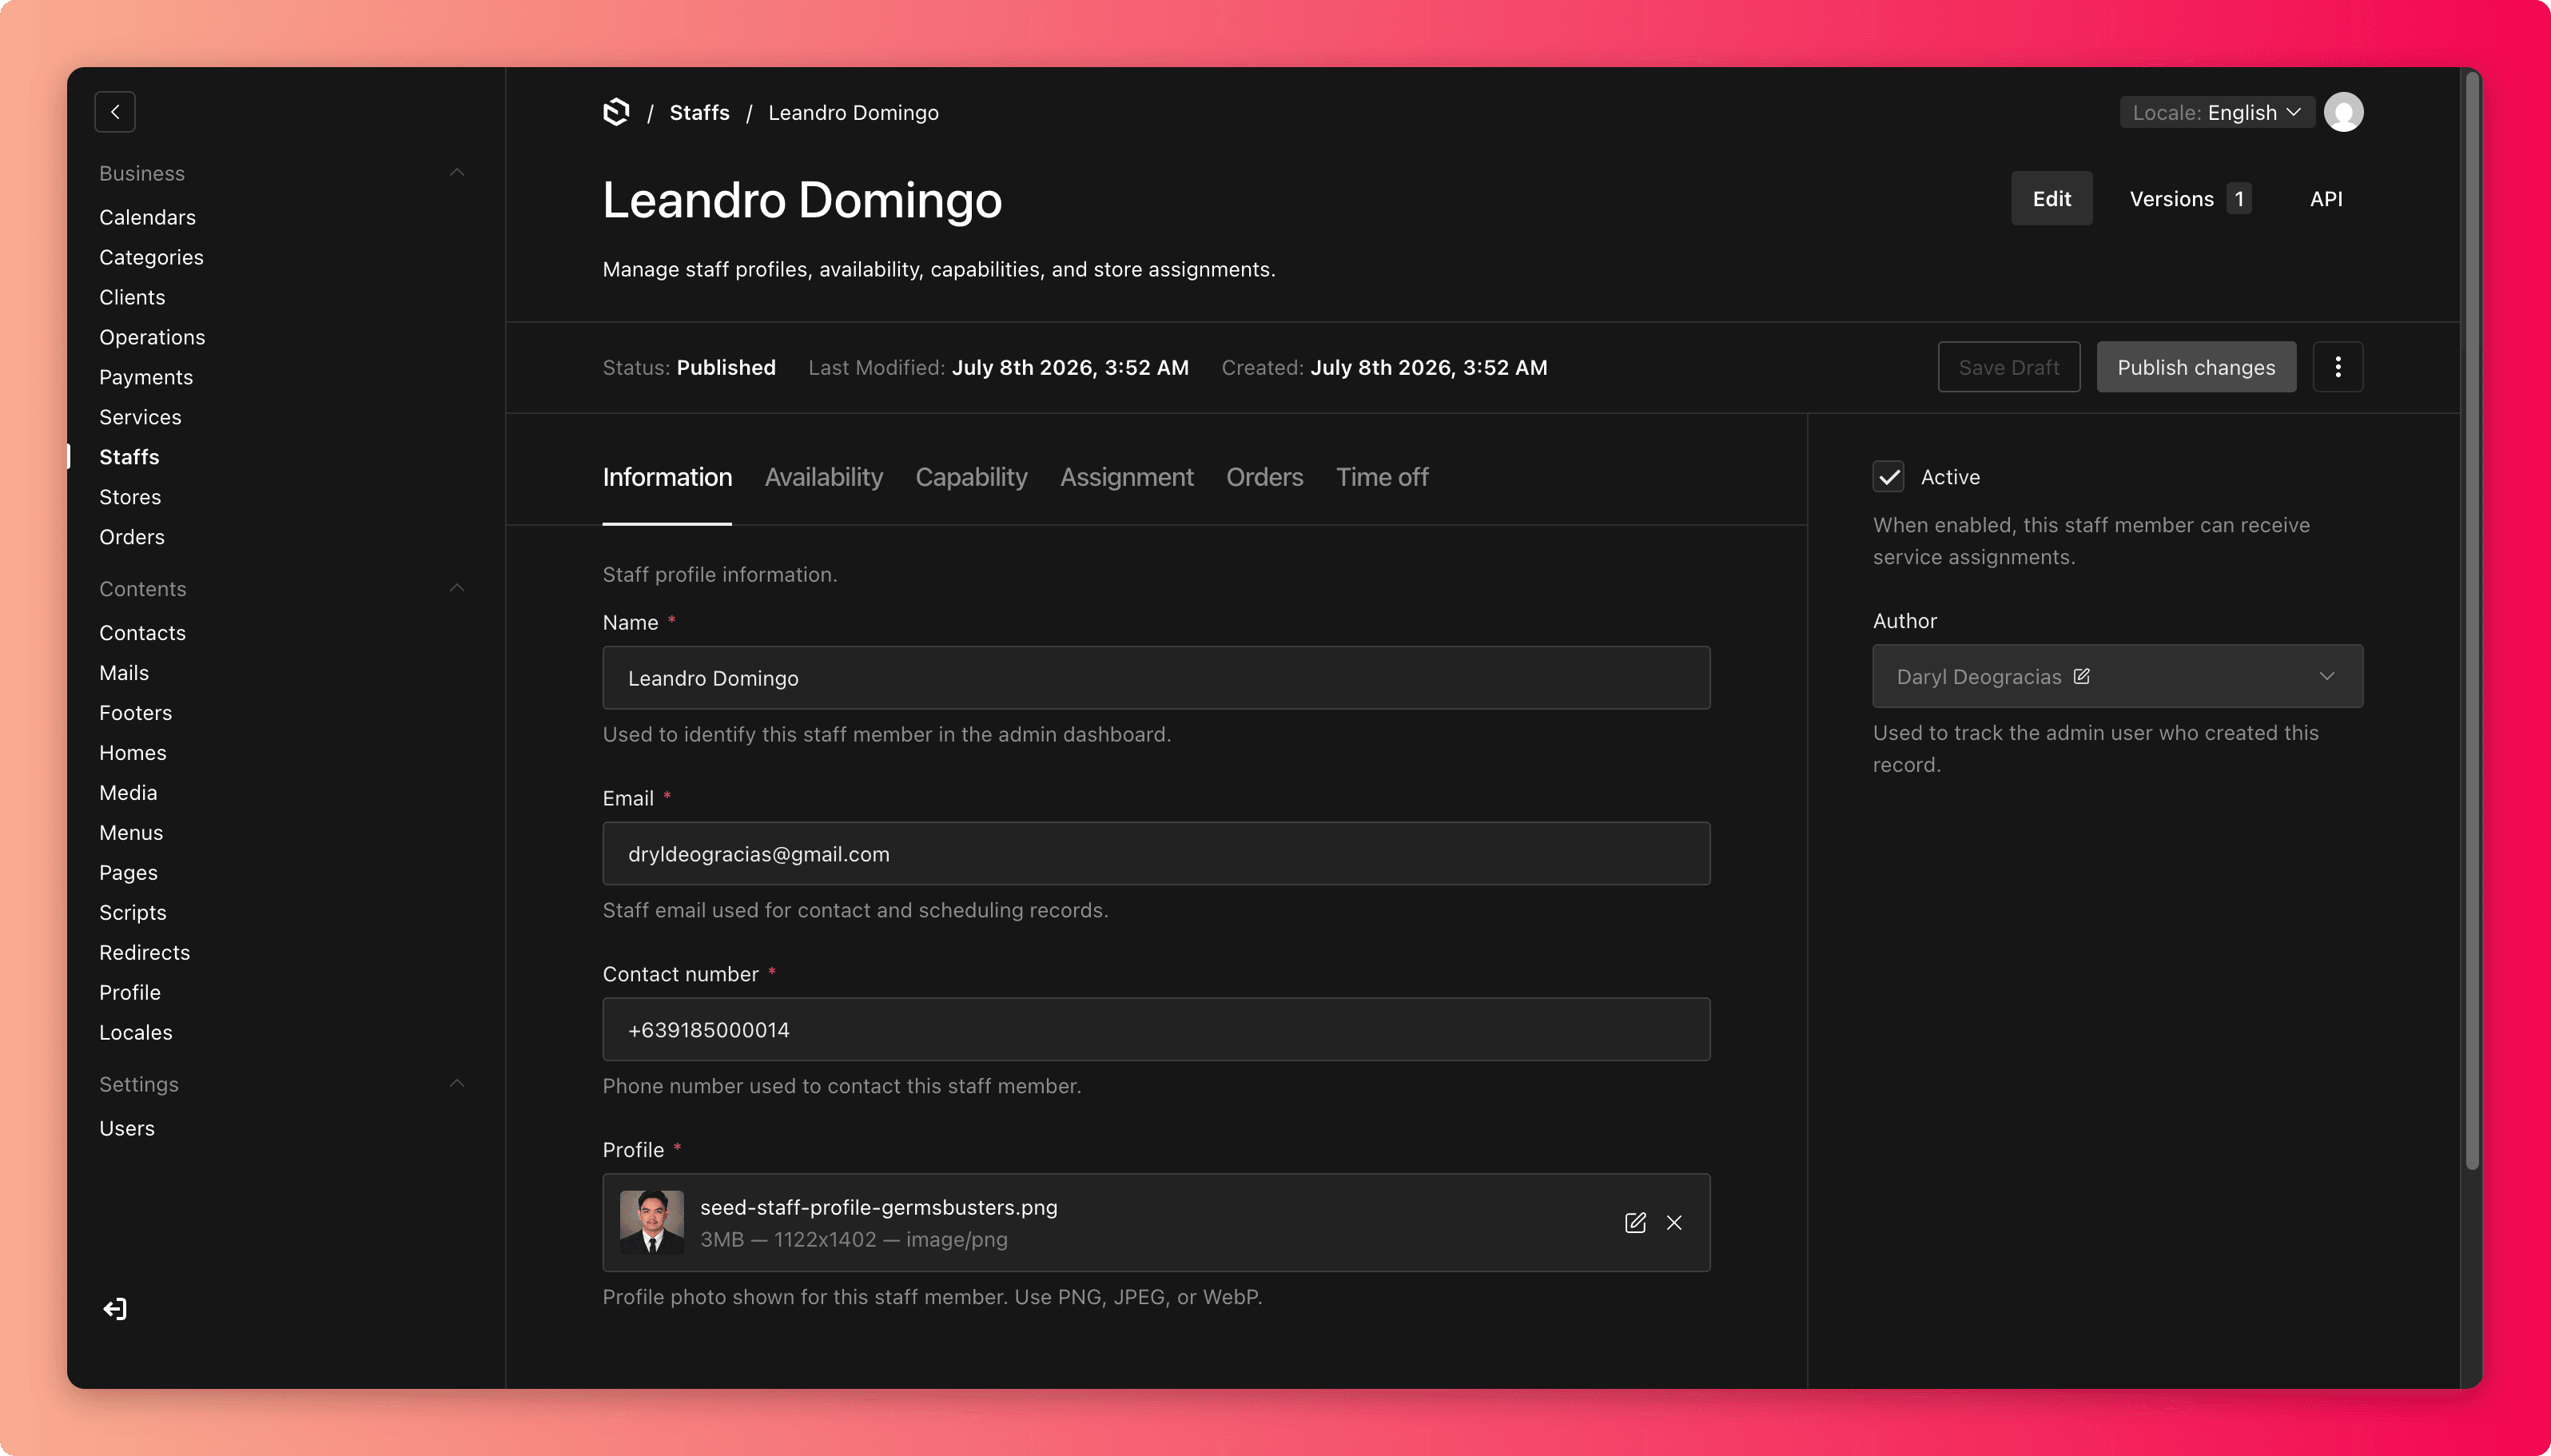Collapse the sidebar with the back arrow
This screenshot has height=1456, width=2551.
(115, 112)
